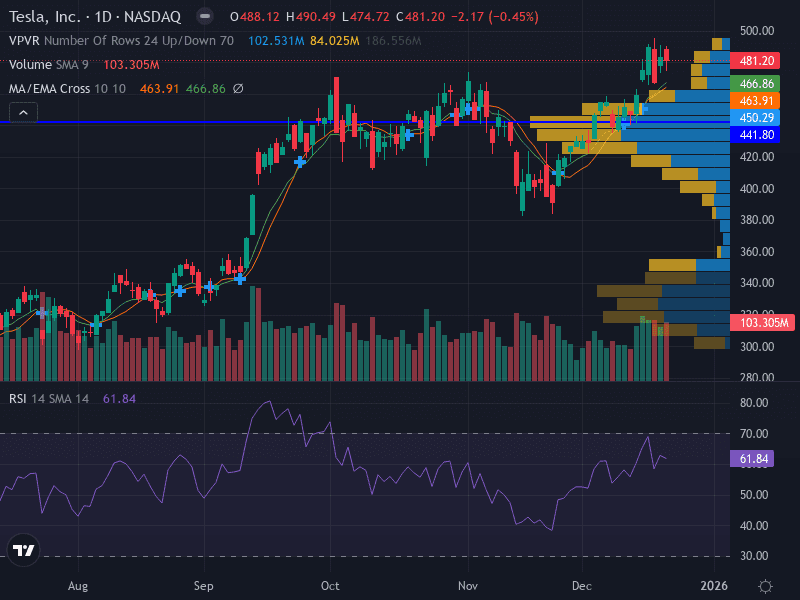
Task: Click the O488.12 open value in header
Action: 255,17
